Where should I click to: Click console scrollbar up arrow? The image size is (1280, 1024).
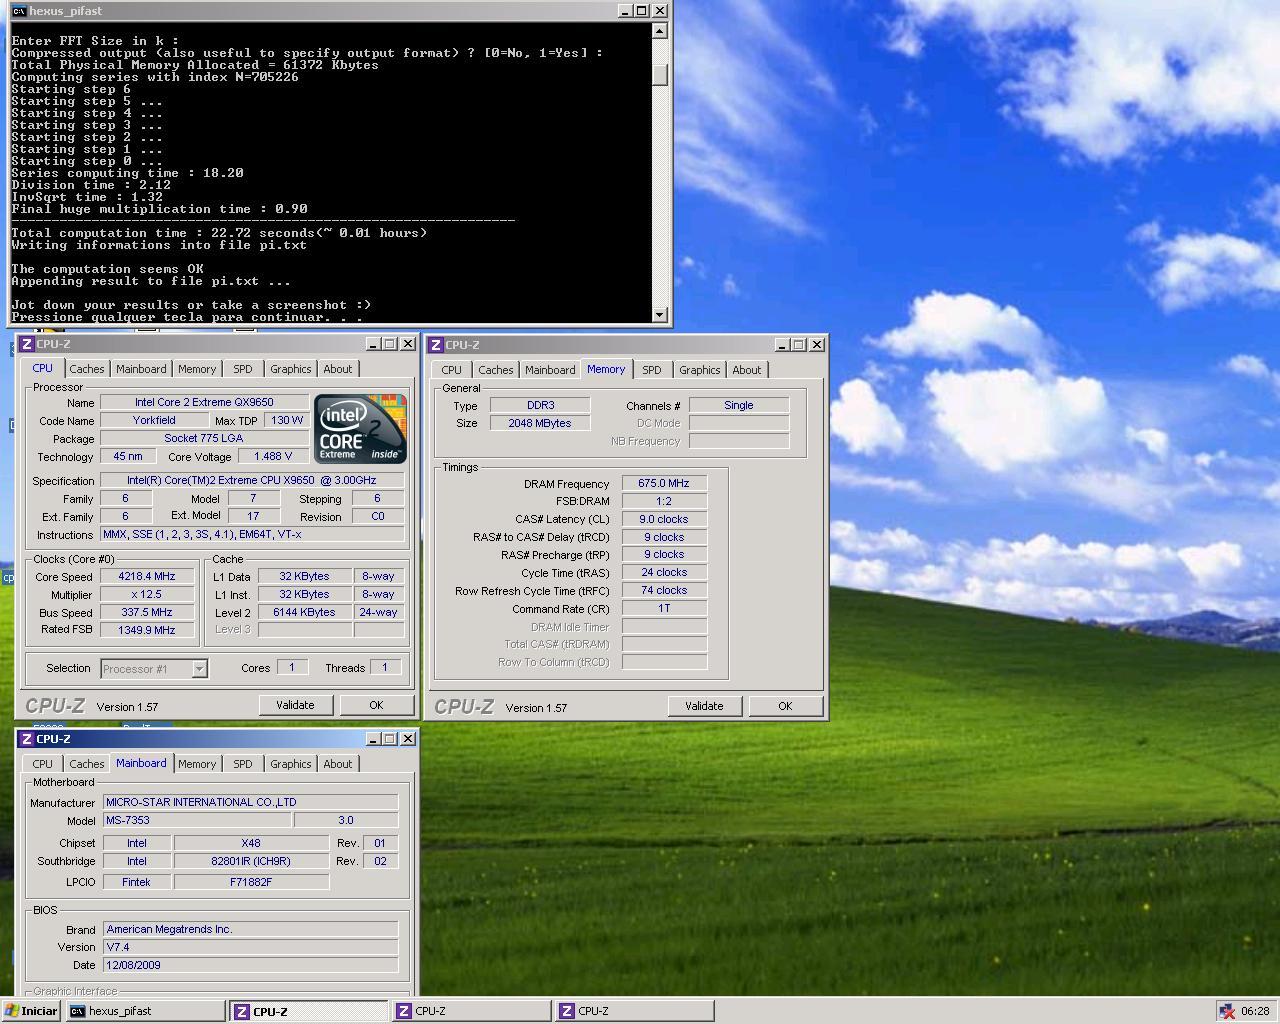(659, 31)
